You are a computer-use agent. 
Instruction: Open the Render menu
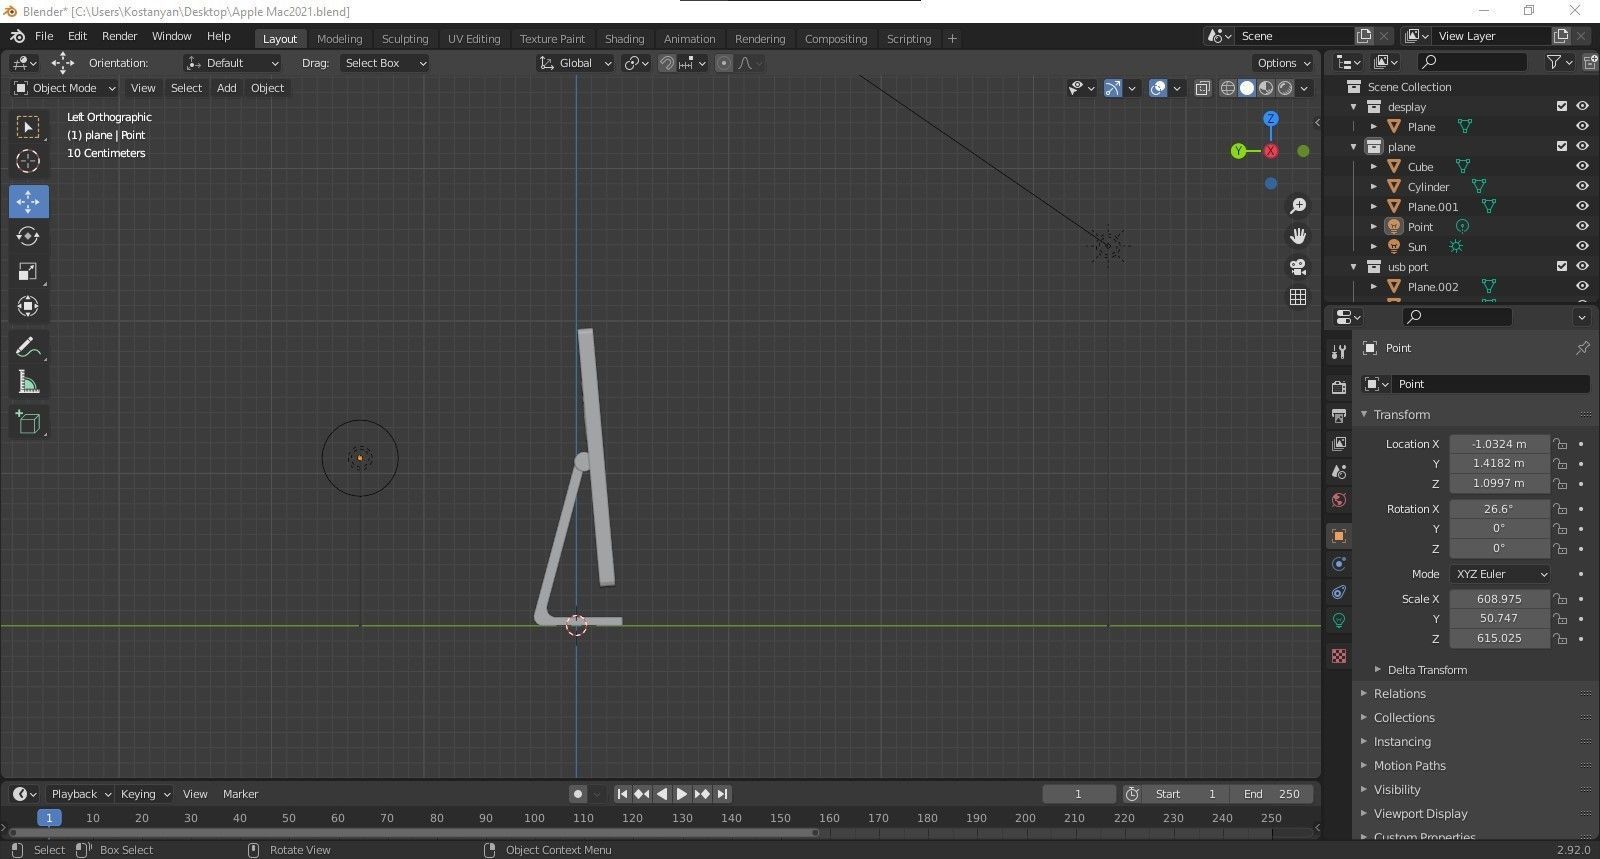click(x=120, y=36)
